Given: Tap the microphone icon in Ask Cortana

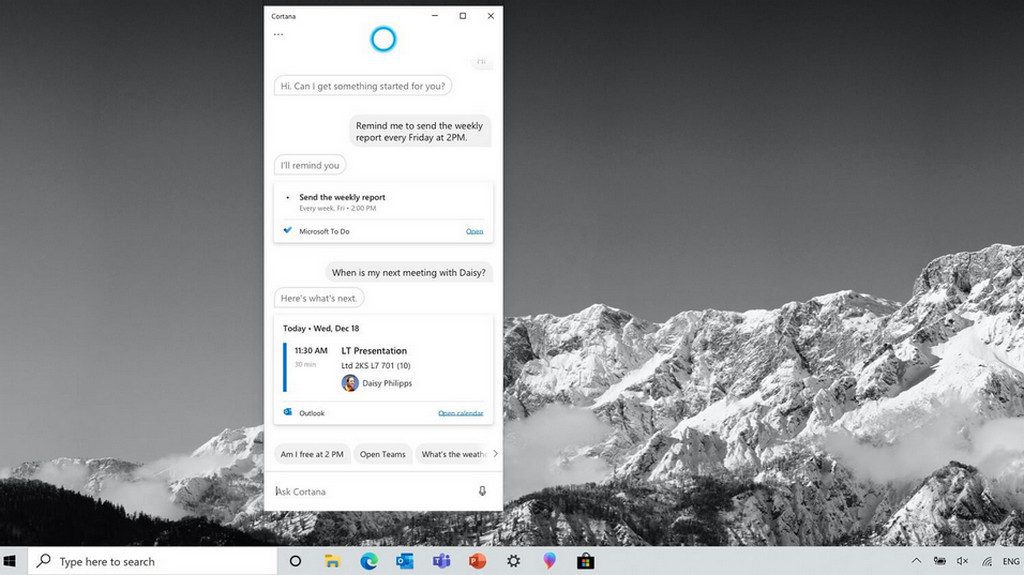Looking at the screenshot, I should 482,491.
